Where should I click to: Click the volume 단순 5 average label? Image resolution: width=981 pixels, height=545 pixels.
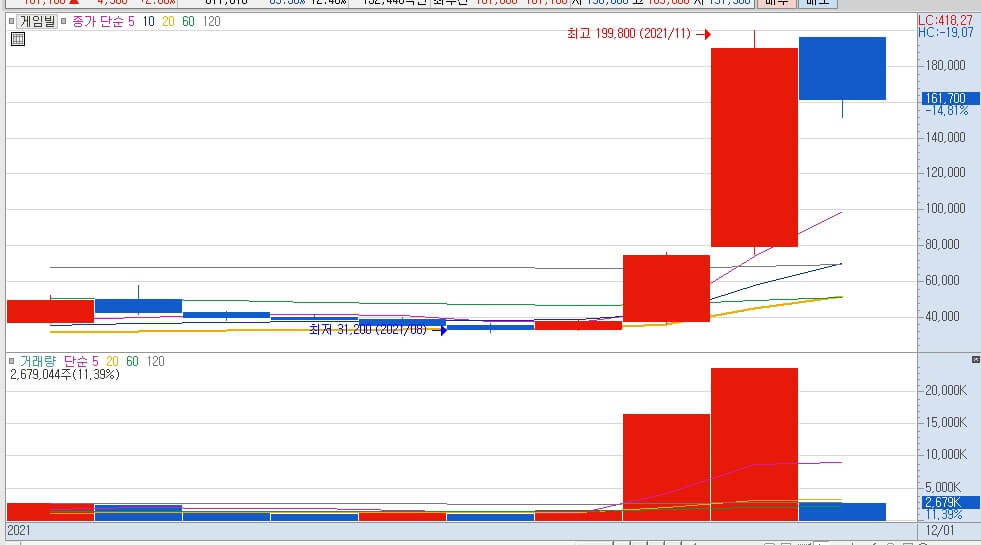pyautogui.click(x=81, y=361)
